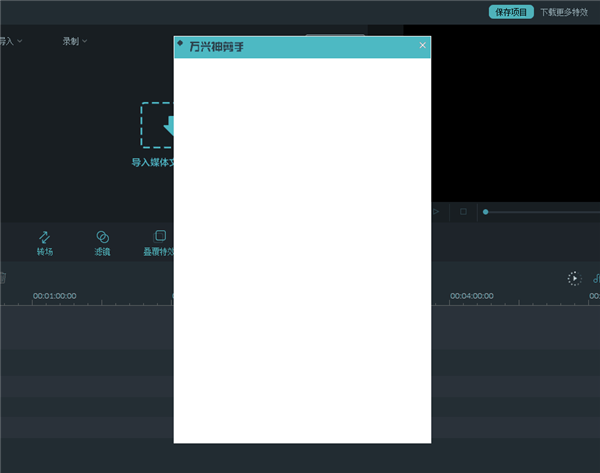The image size is (600, 473).
Task: Click the music note icon on timeline toolbar
Action: point(596,278)
